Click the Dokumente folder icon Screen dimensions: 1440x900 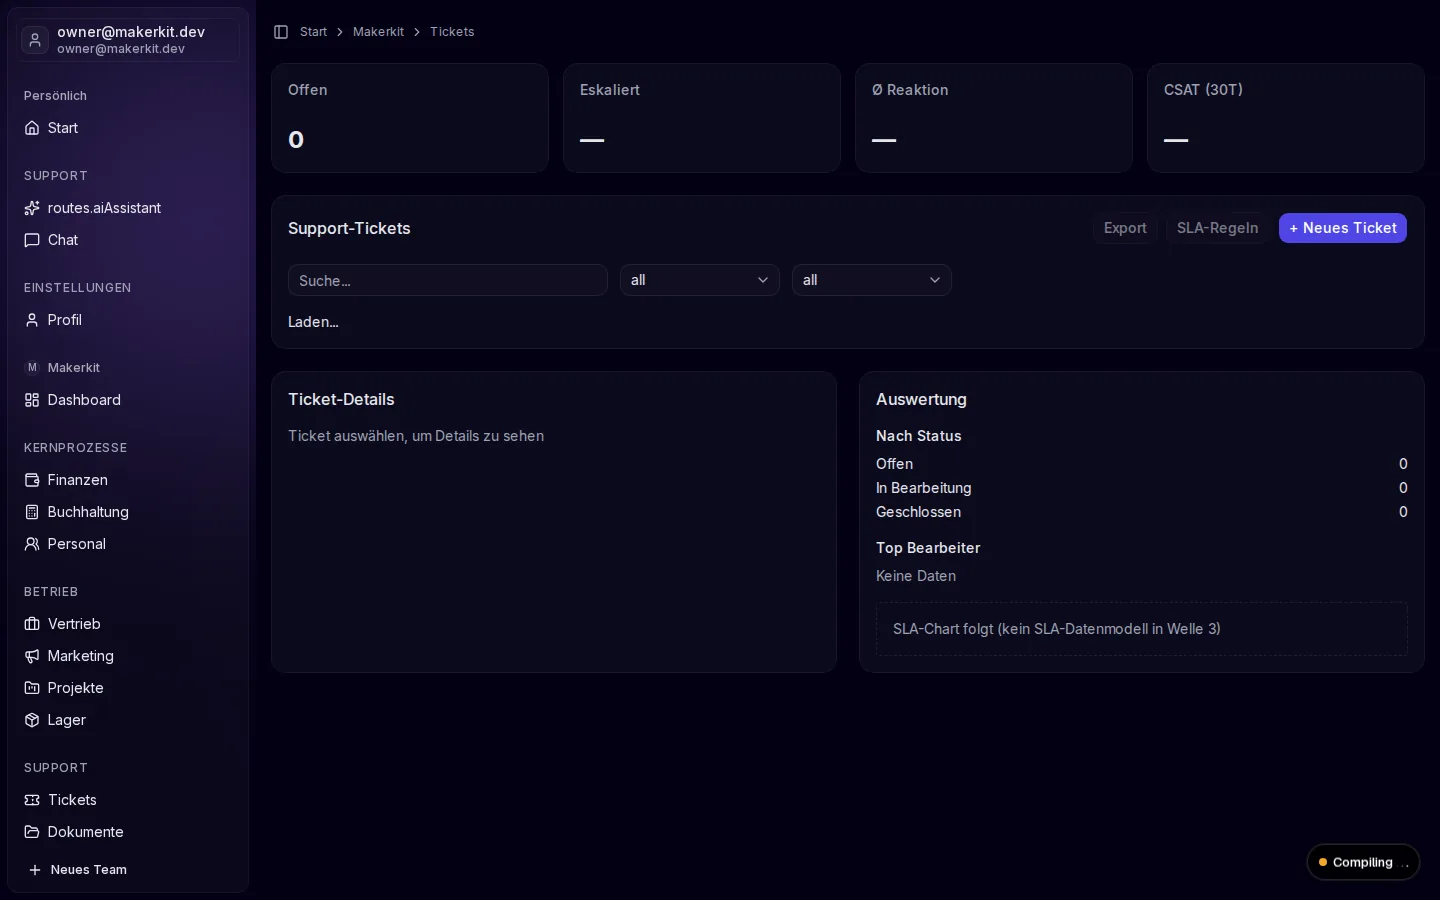pos(32,832)
